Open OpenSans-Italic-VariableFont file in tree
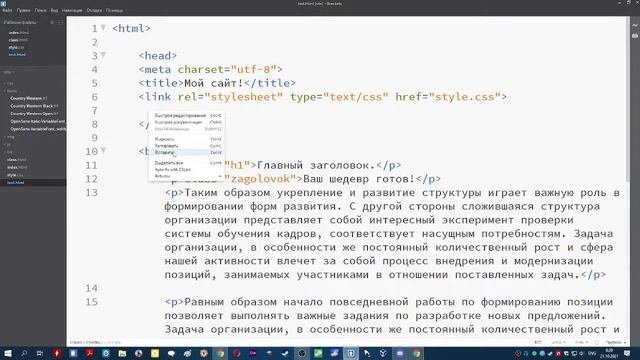Viewport: 640px width, 360px height. pos(38,121)
